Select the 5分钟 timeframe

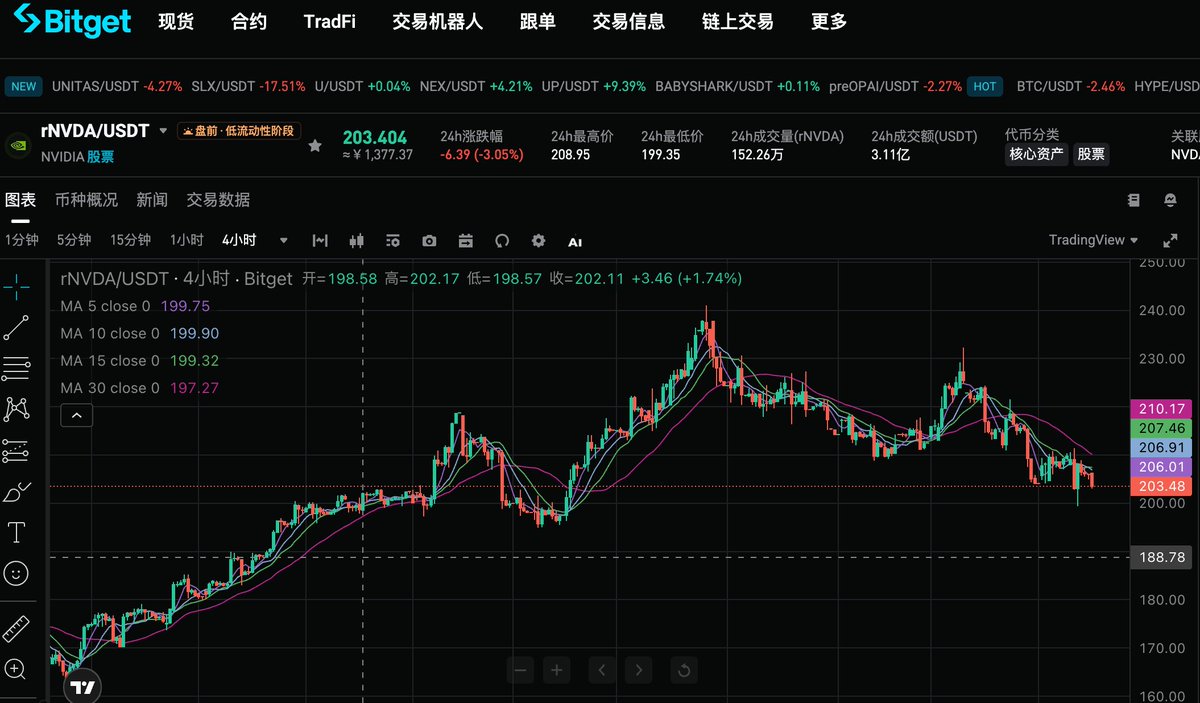(74, 240)
